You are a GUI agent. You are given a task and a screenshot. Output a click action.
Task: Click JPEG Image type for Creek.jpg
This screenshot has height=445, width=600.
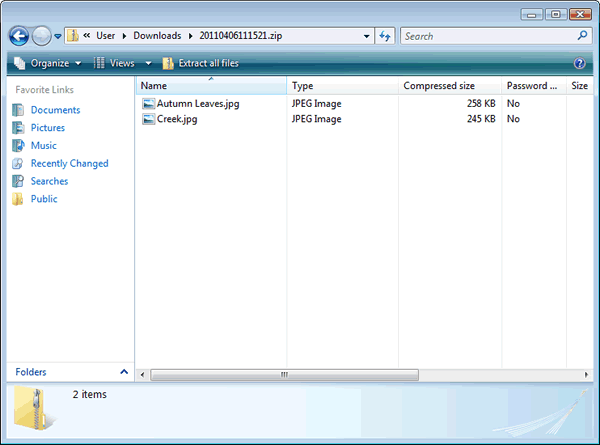coord(316,119)
